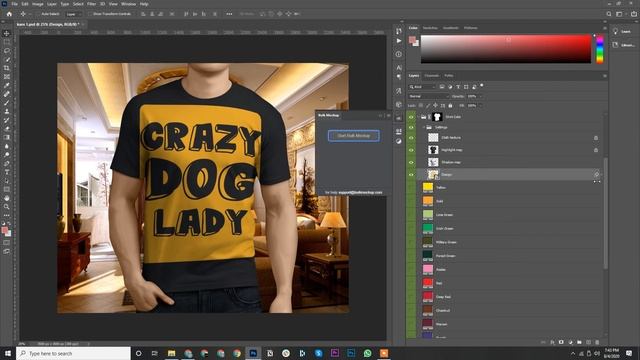Screen dimensions: 640x360
Task: Click the add layer mask icon
Action: tap(561, 342)
